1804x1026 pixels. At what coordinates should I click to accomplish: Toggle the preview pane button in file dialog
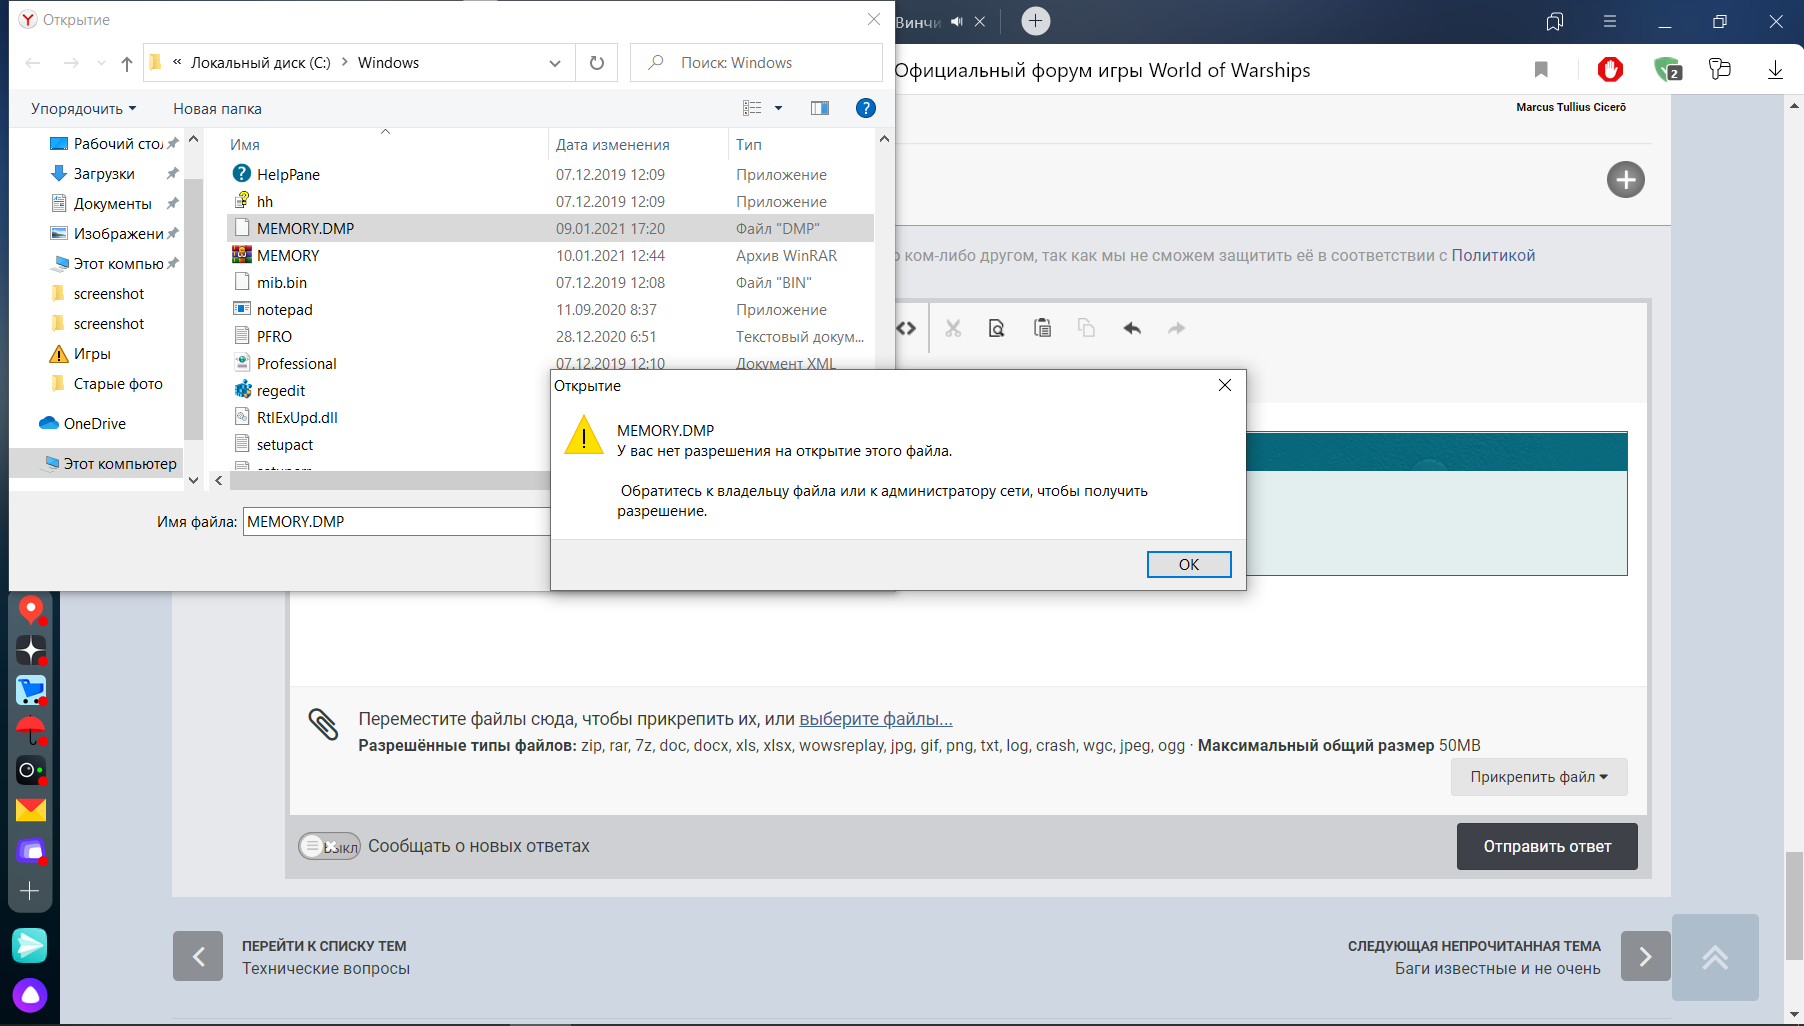[x=820, y=108]
